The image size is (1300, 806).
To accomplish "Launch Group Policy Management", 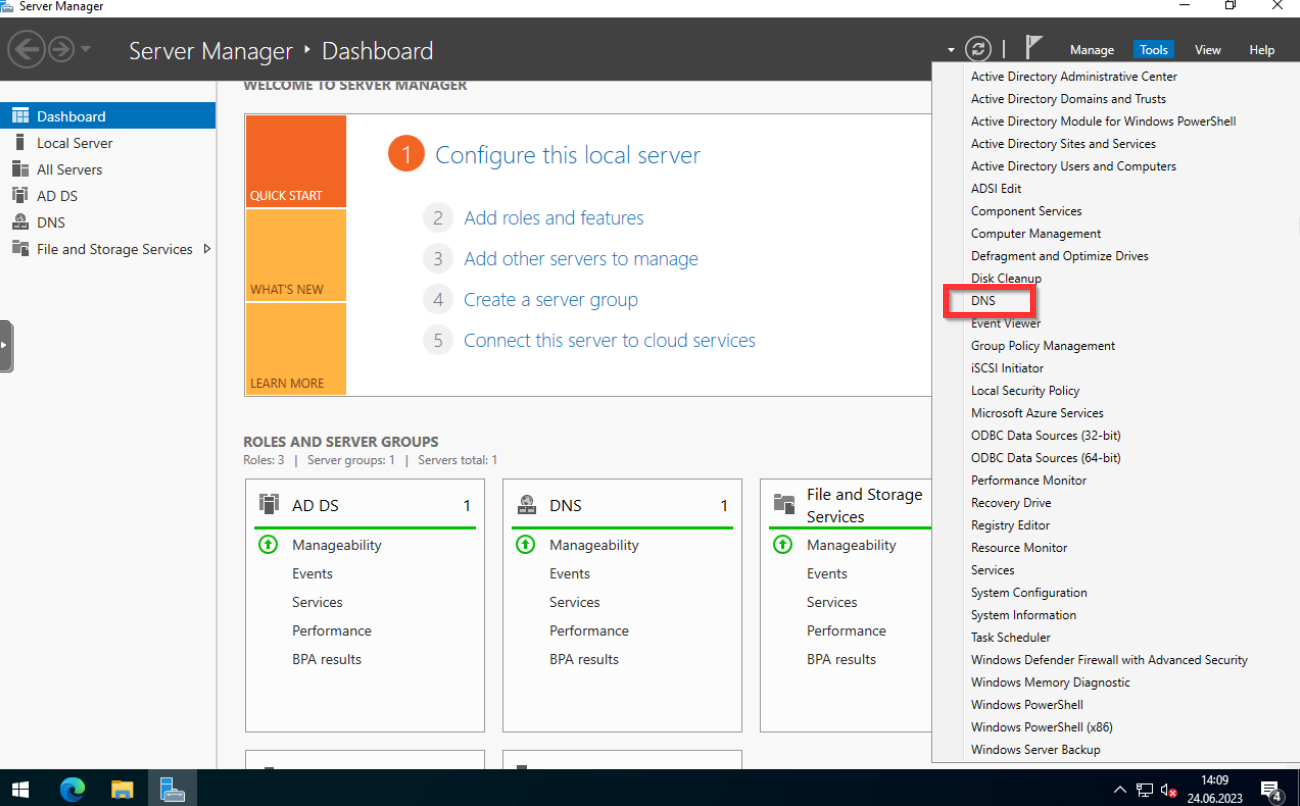I will [1043, 345].
